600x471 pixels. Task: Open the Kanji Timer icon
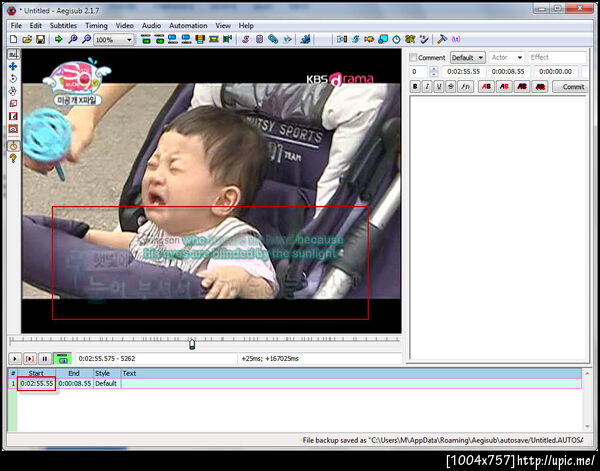click(410, 39)
